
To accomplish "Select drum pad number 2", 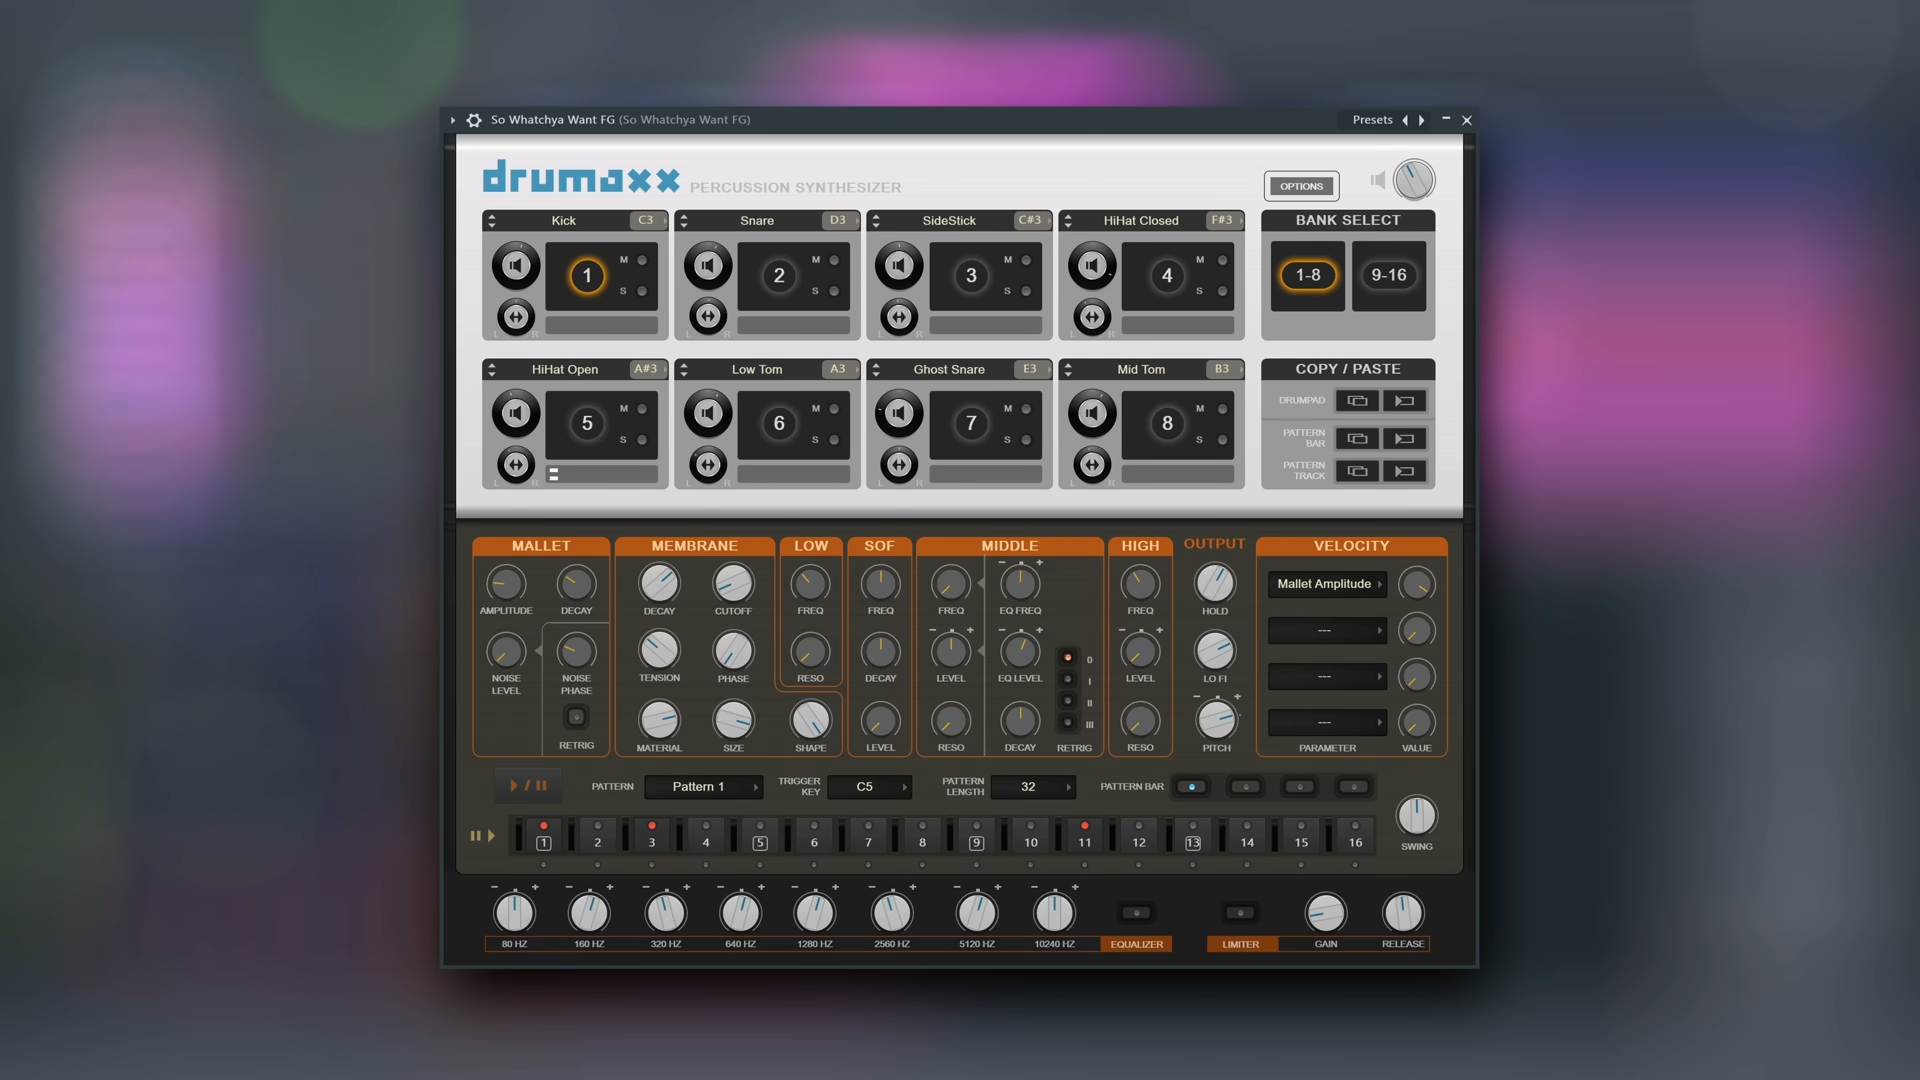I will click(x=779, y=276).
